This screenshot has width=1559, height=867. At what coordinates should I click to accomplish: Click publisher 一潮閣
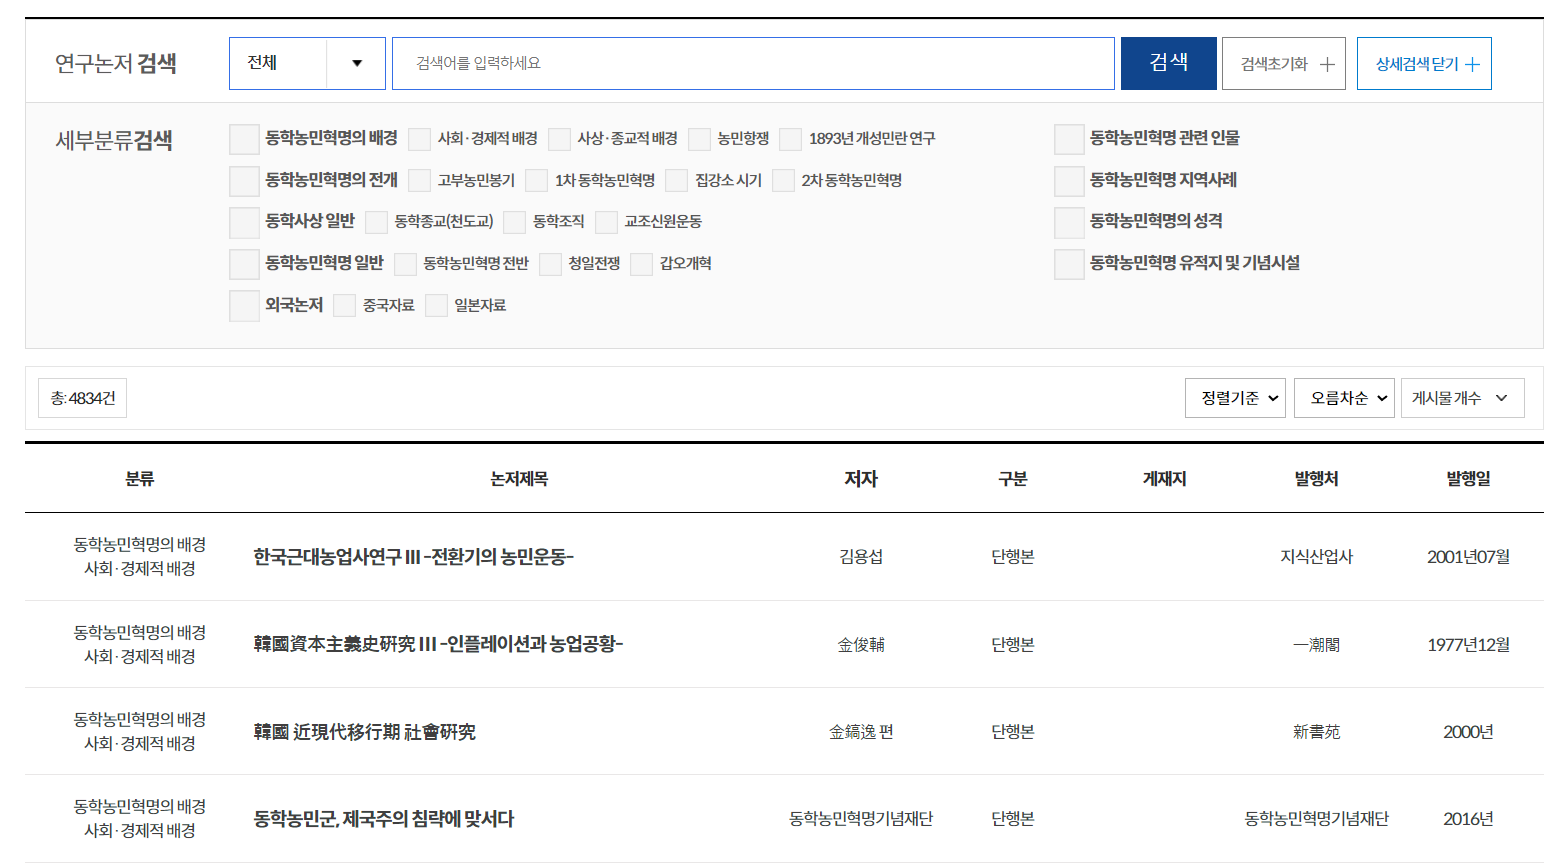(x=1317, y=645)
